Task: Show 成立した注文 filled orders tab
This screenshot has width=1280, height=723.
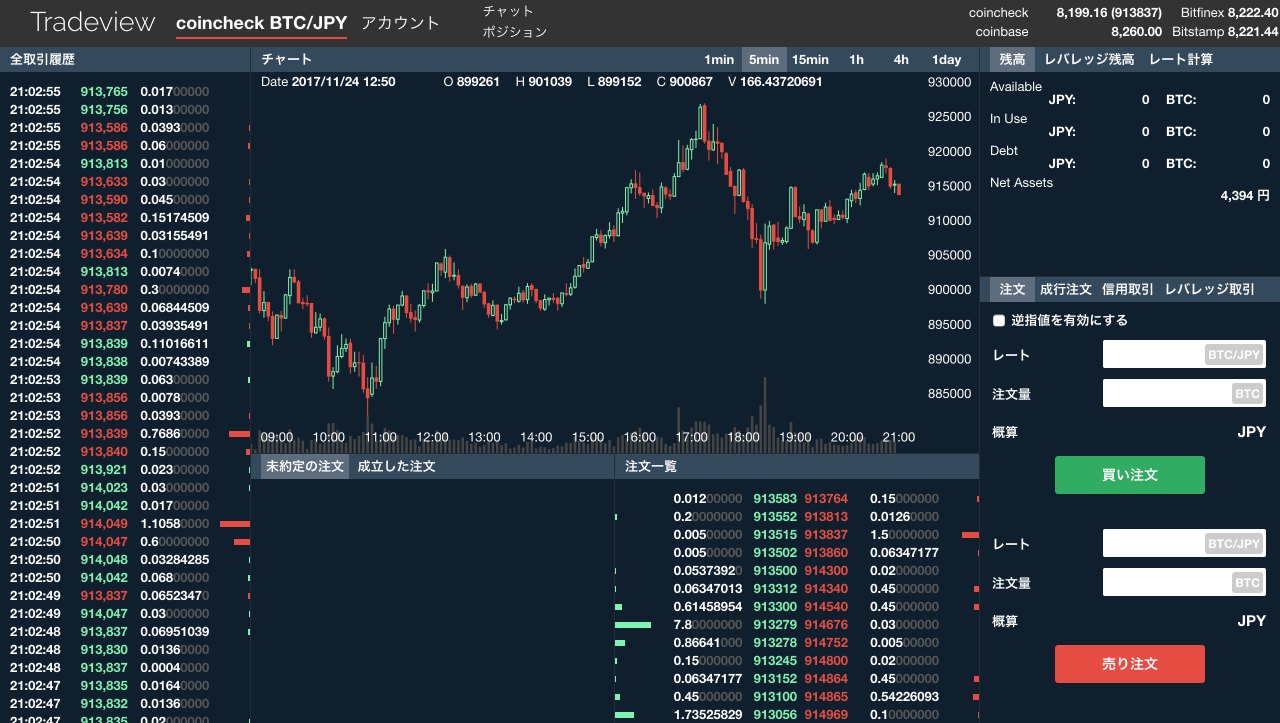Action: click(396, 466)
